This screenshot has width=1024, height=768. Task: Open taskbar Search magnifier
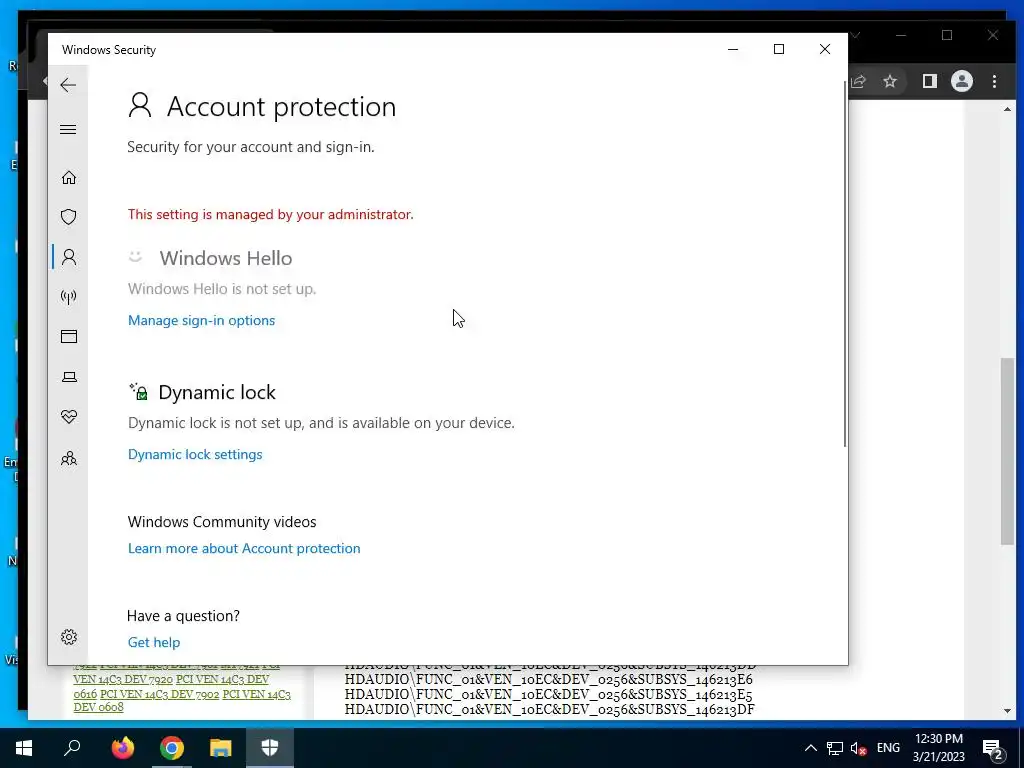[x=72, y=748]
